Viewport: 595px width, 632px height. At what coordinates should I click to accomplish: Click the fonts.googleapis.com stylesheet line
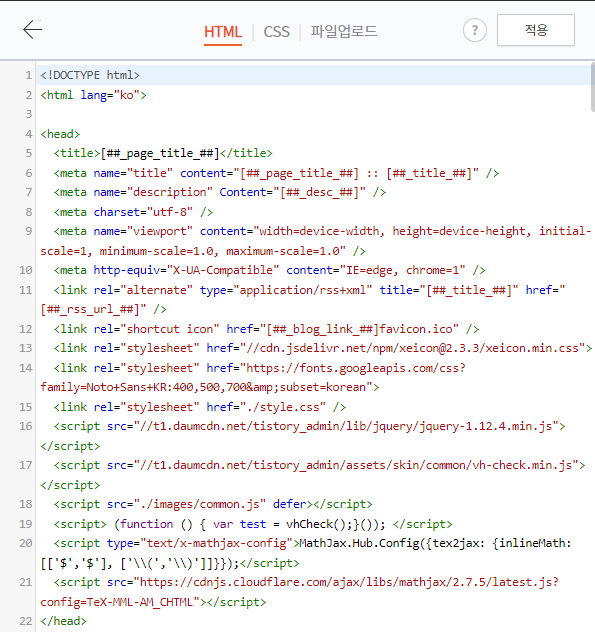[253, 377]
